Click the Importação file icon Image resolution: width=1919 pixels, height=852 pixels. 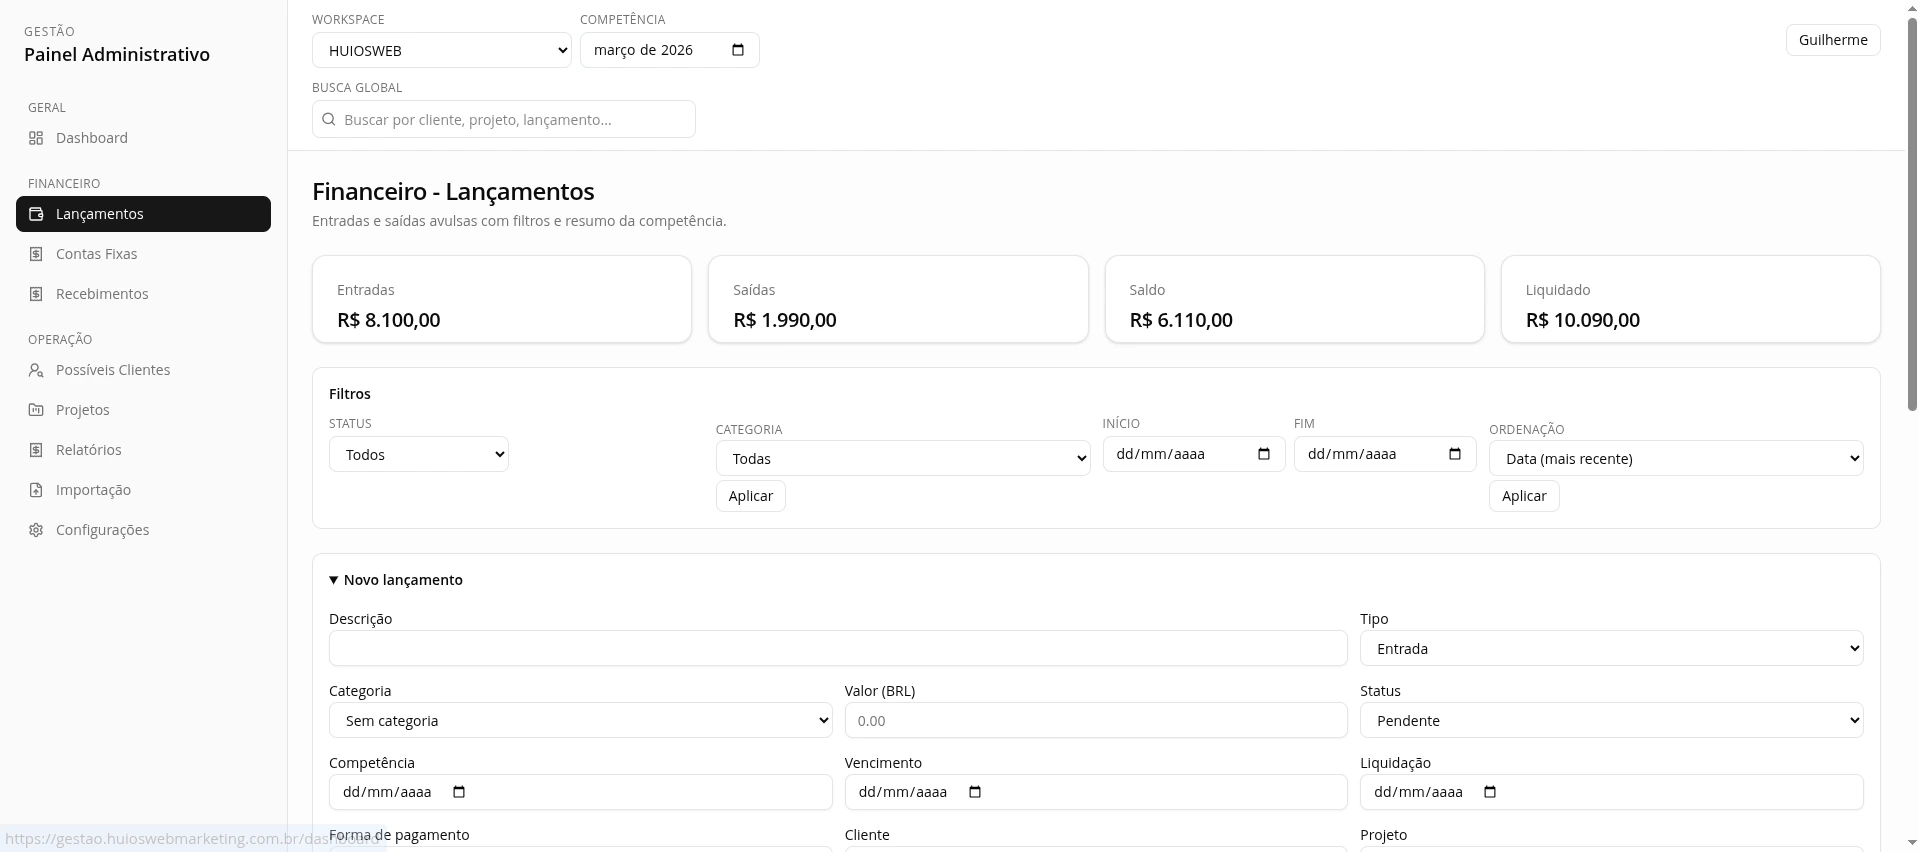click(x=36, y=490)
